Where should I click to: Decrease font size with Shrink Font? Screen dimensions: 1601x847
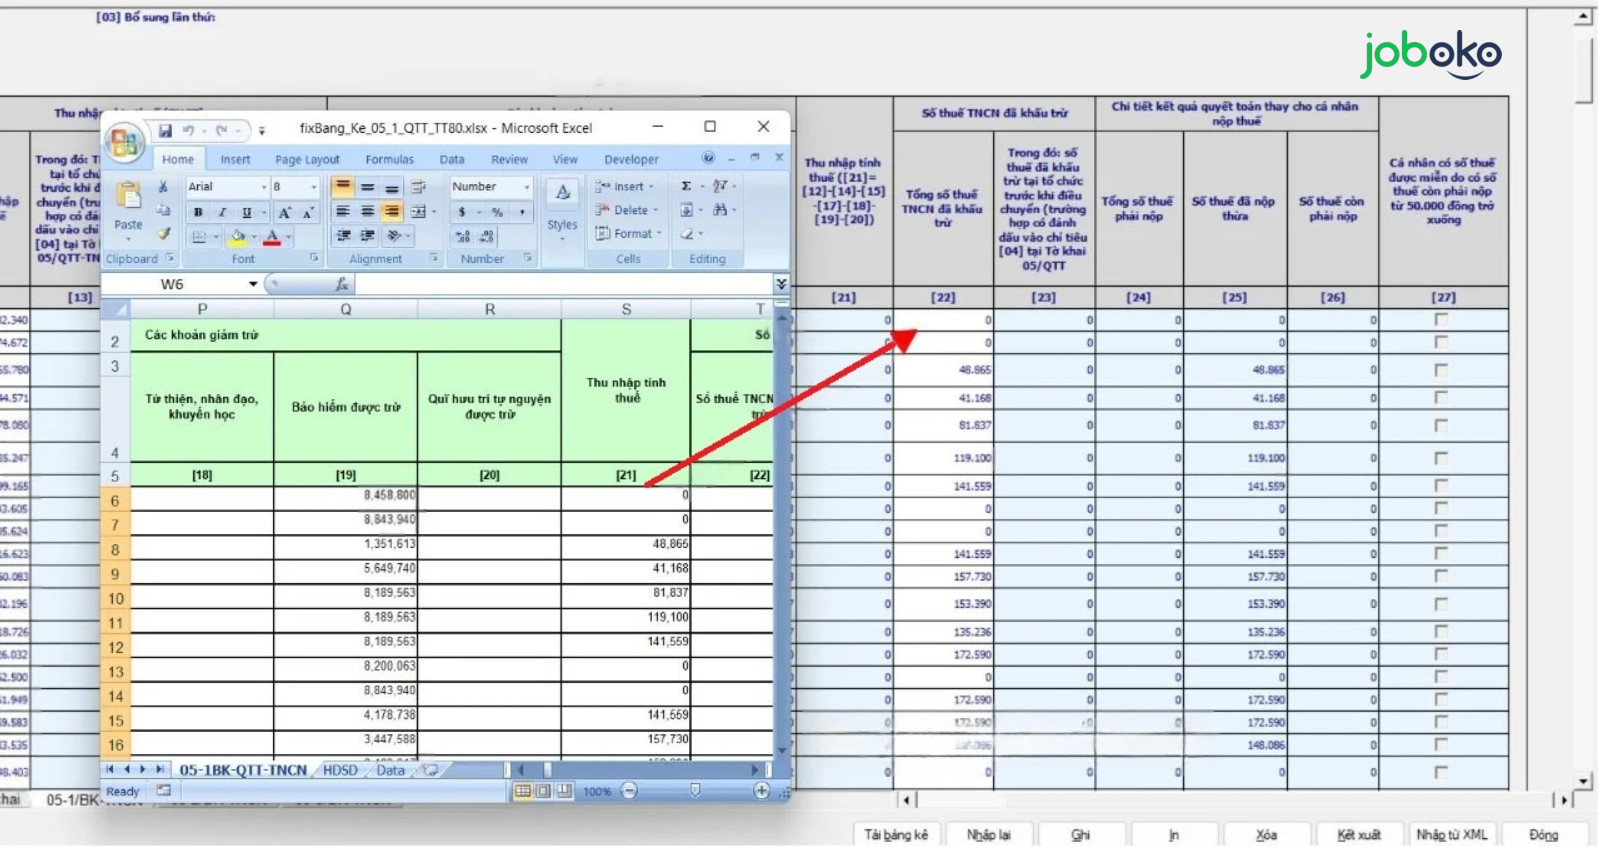pyautogui.click(x=308, y=212)
